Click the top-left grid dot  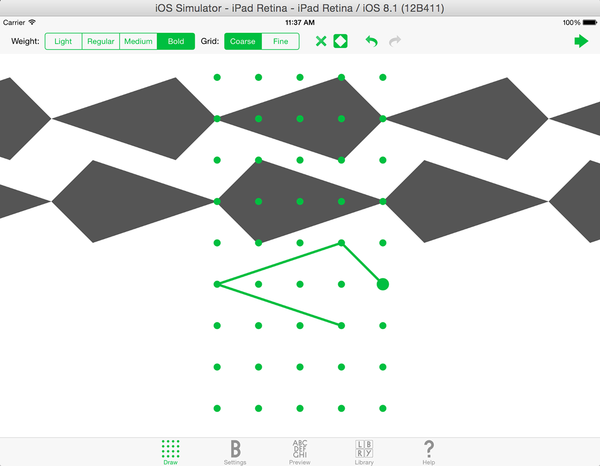coord(217,77)
